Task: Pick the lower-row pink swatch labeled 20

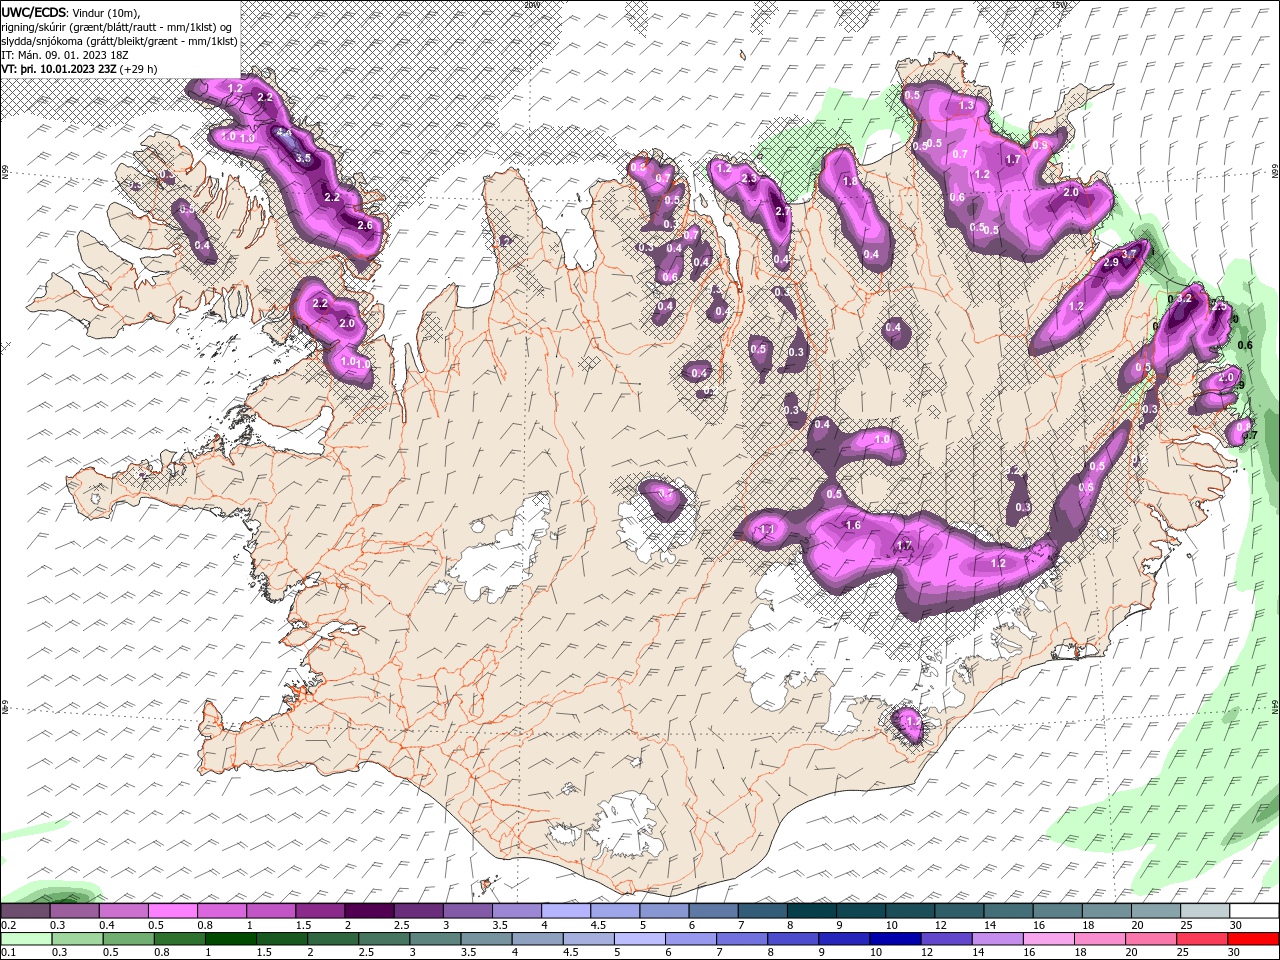Action: (x=1151, y=939)
